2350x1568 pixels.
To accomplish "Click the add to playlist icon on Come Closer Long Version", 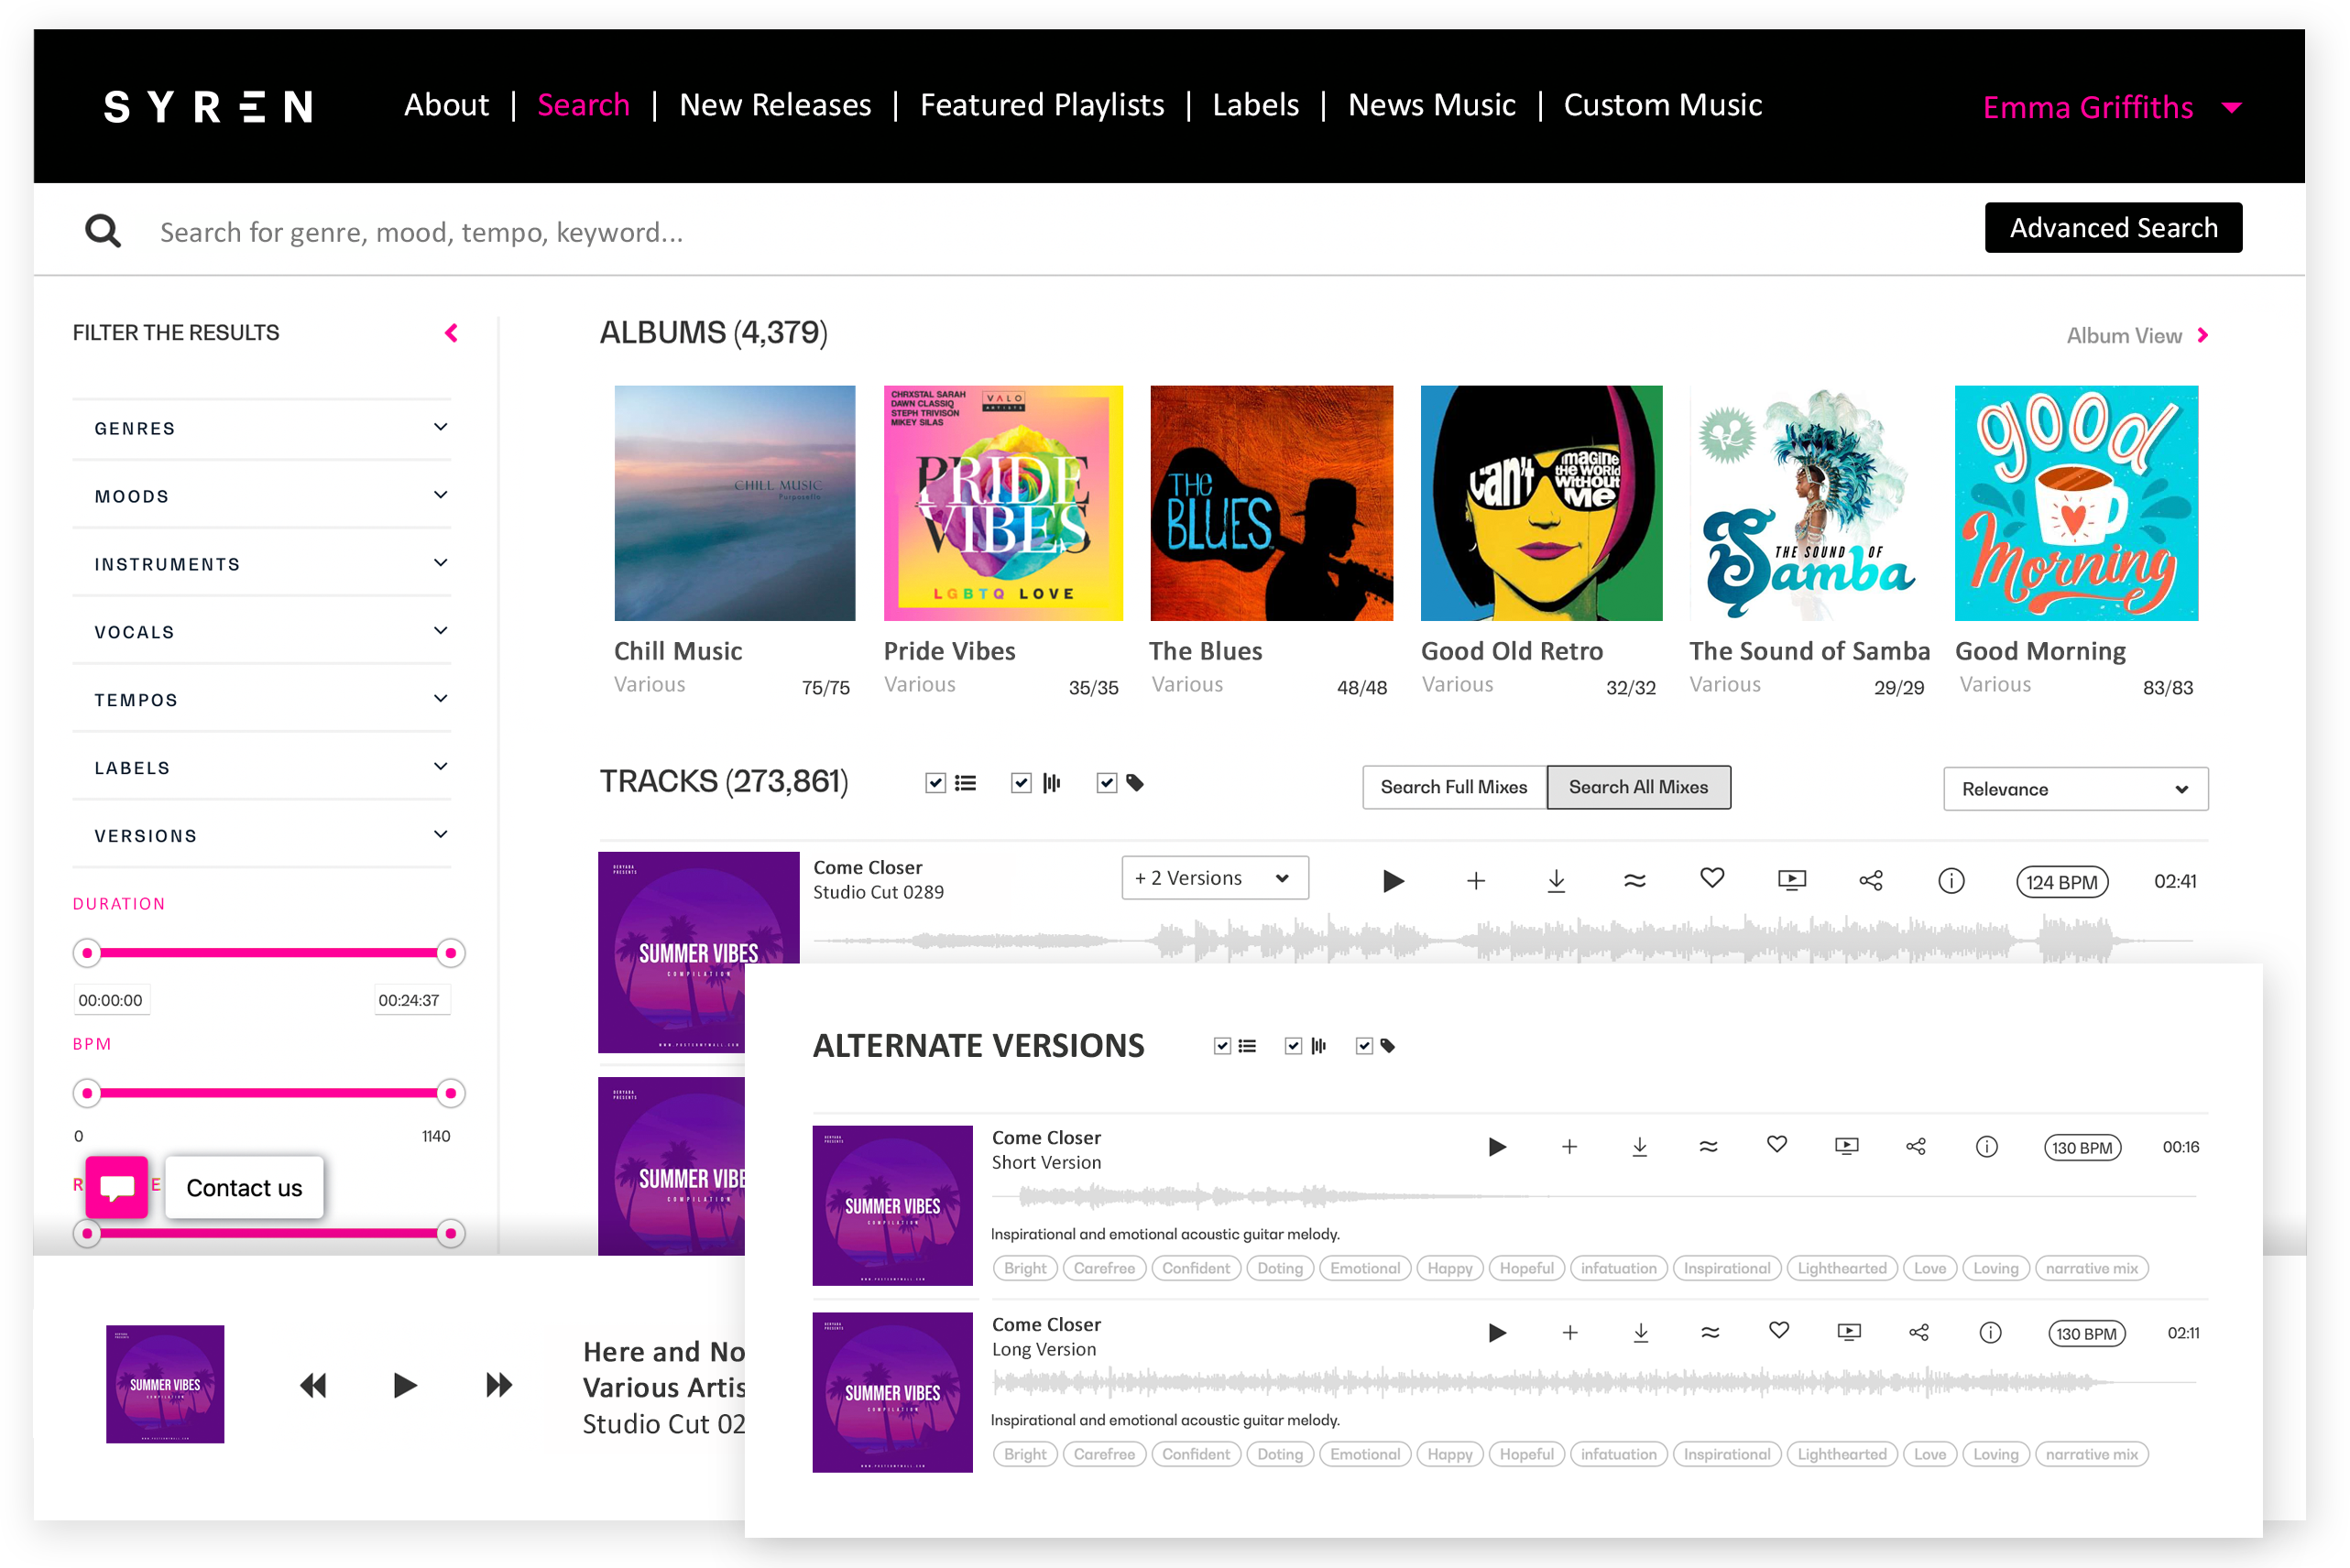I will [1571, 1332].
